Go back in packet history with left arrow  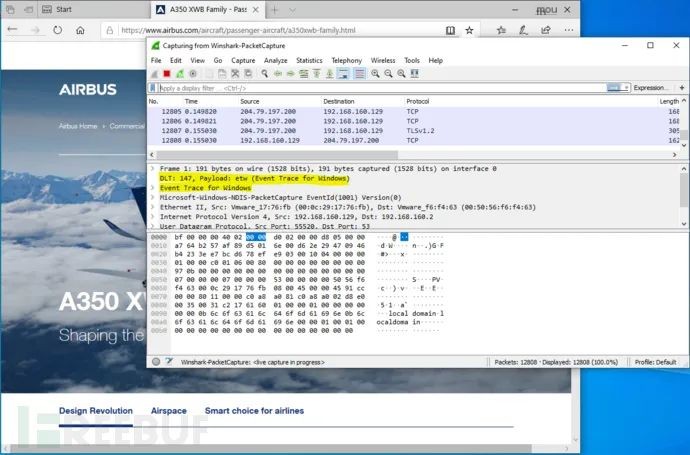(x=278, y=73)
